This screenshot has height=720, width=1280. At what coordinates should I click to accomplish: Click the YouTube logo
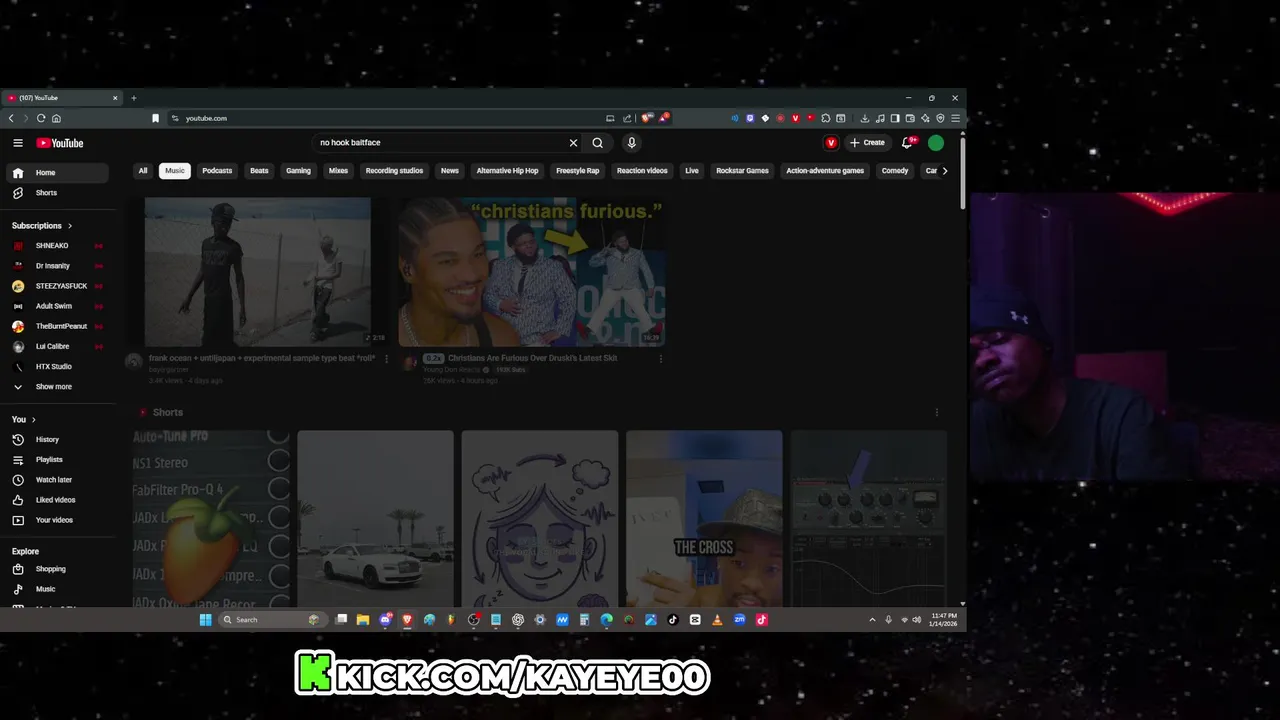(60, 143)
